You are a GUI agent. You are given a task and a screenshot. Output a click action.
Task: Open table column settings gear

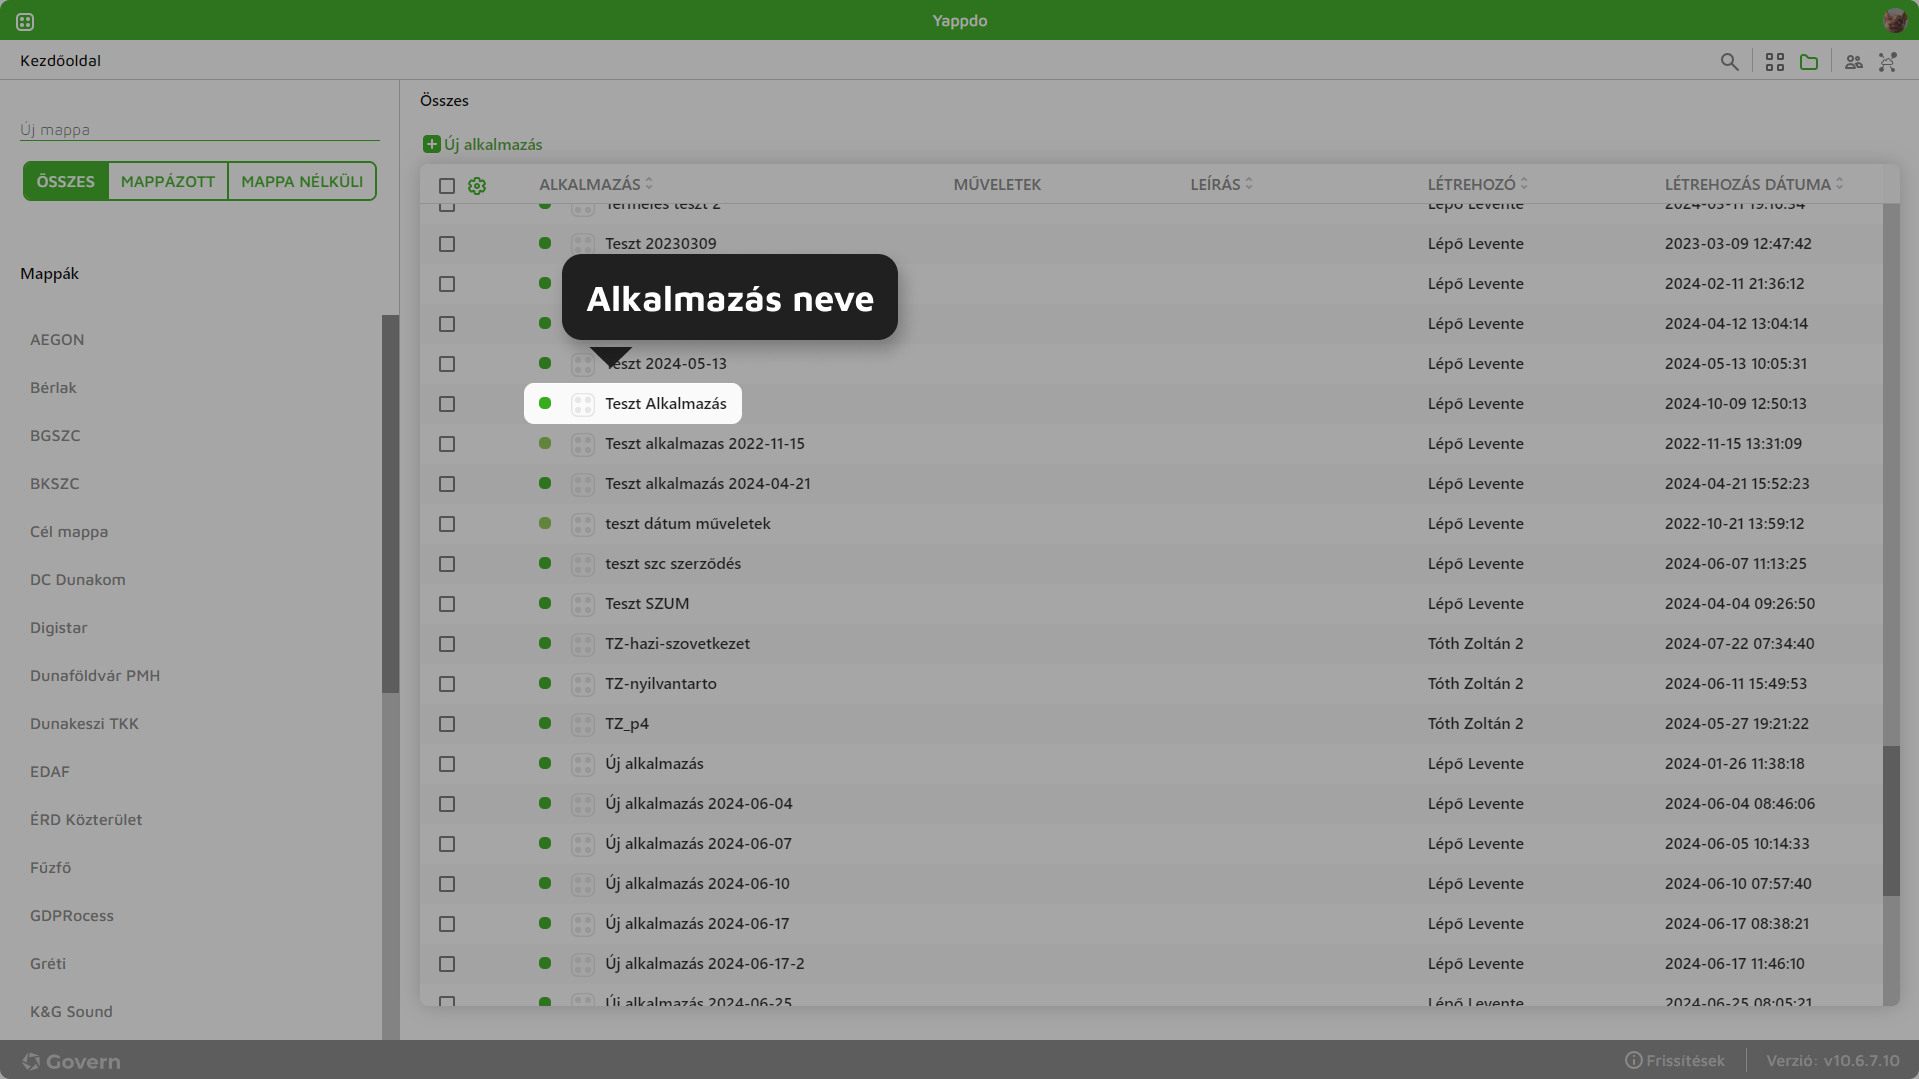(477, 186)
